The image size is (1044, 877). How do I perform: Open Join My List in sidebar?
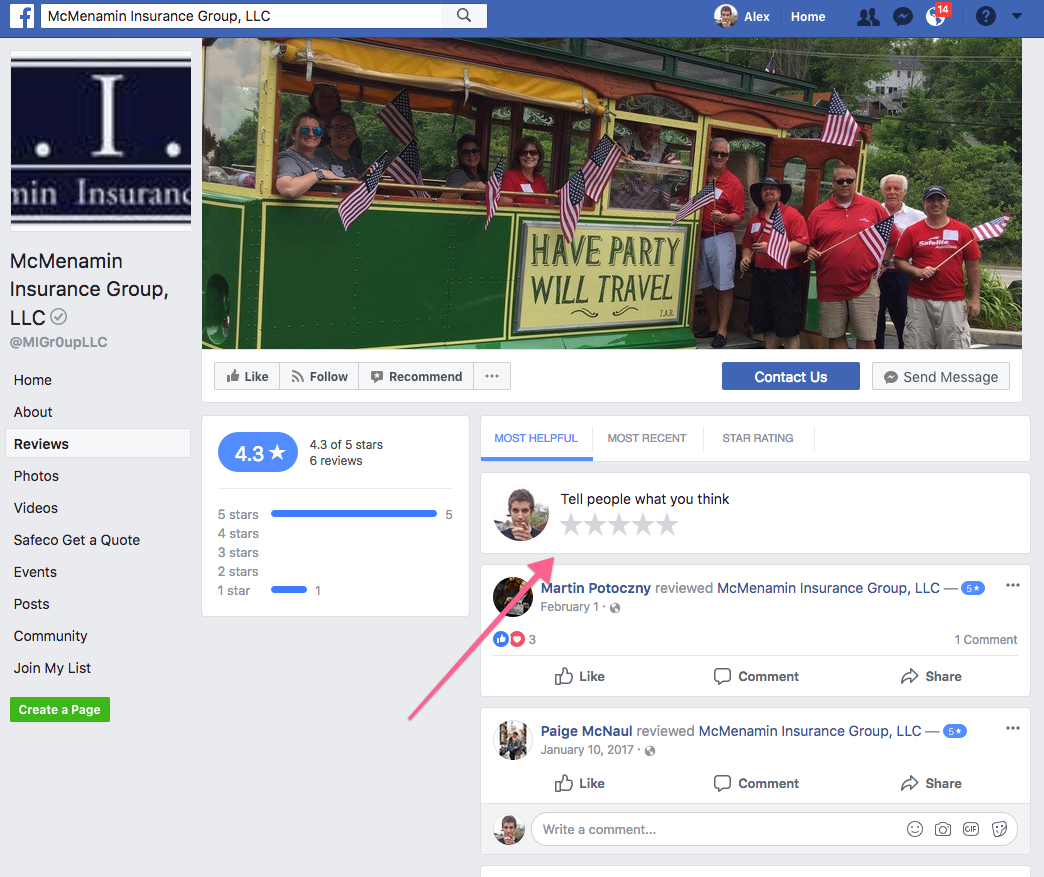(52, 668)
